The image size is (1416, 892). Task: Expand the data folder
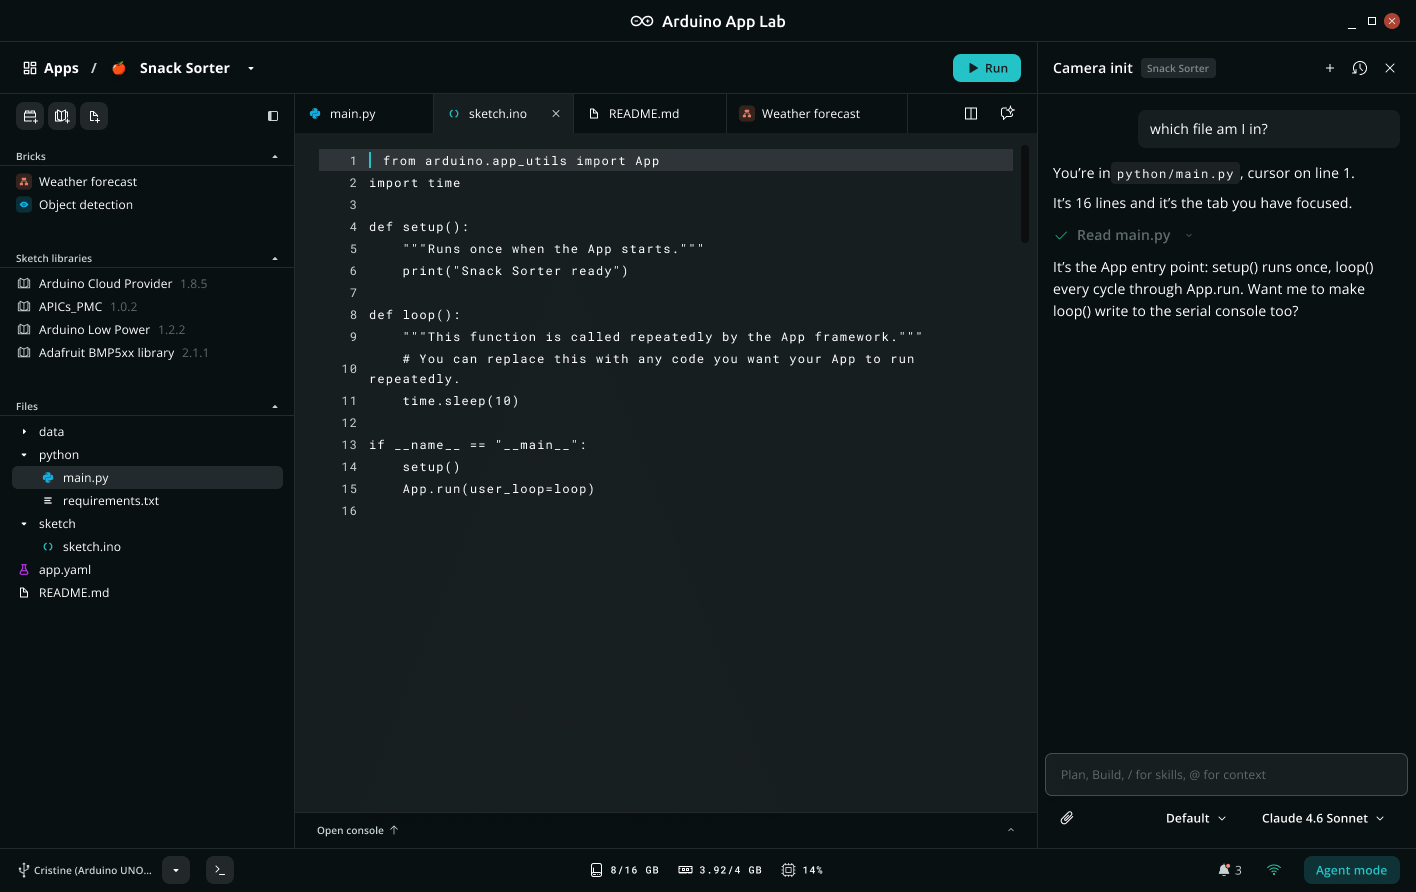tap(25, 432)
